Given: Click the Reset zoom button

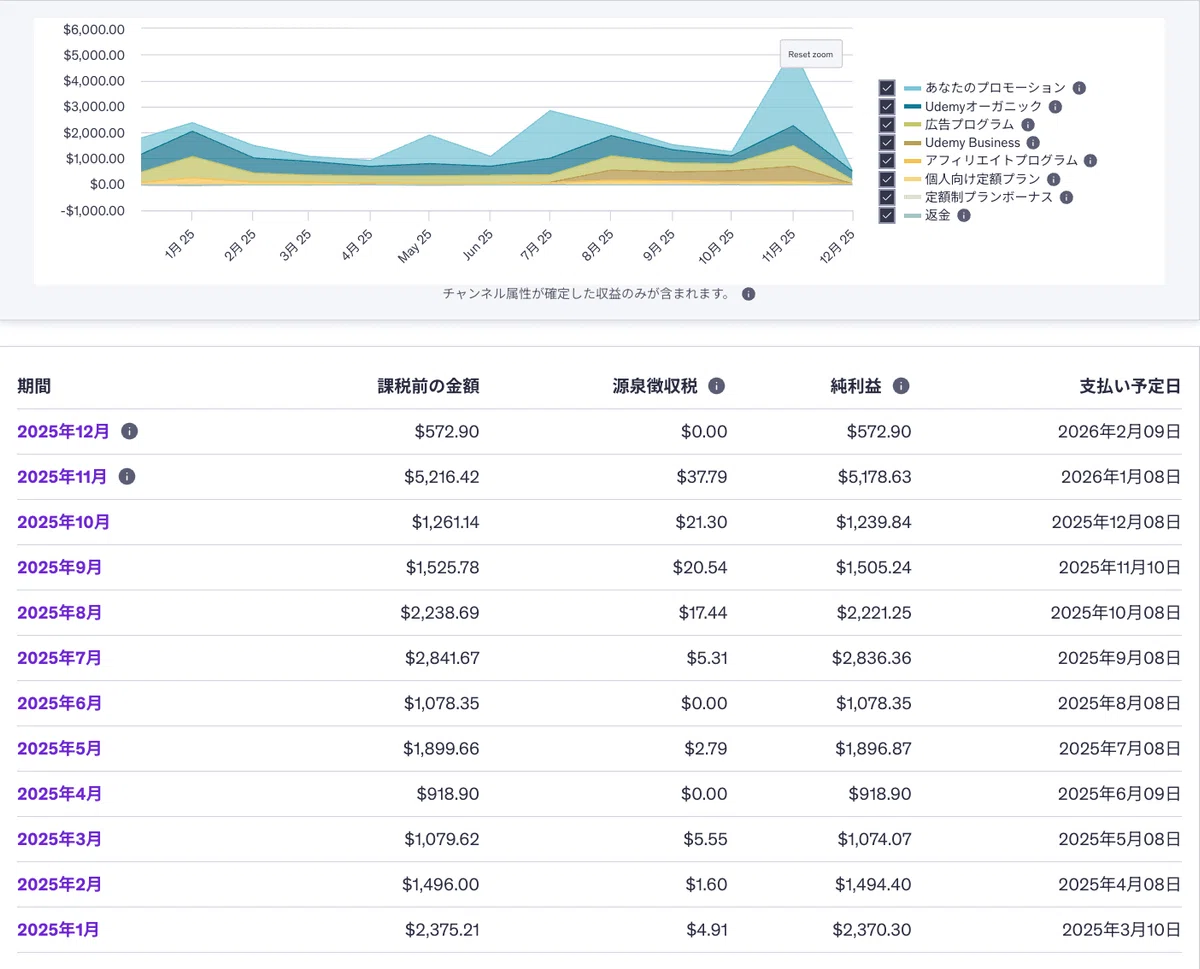Looking at the screenshot, I should coord(811,54).
